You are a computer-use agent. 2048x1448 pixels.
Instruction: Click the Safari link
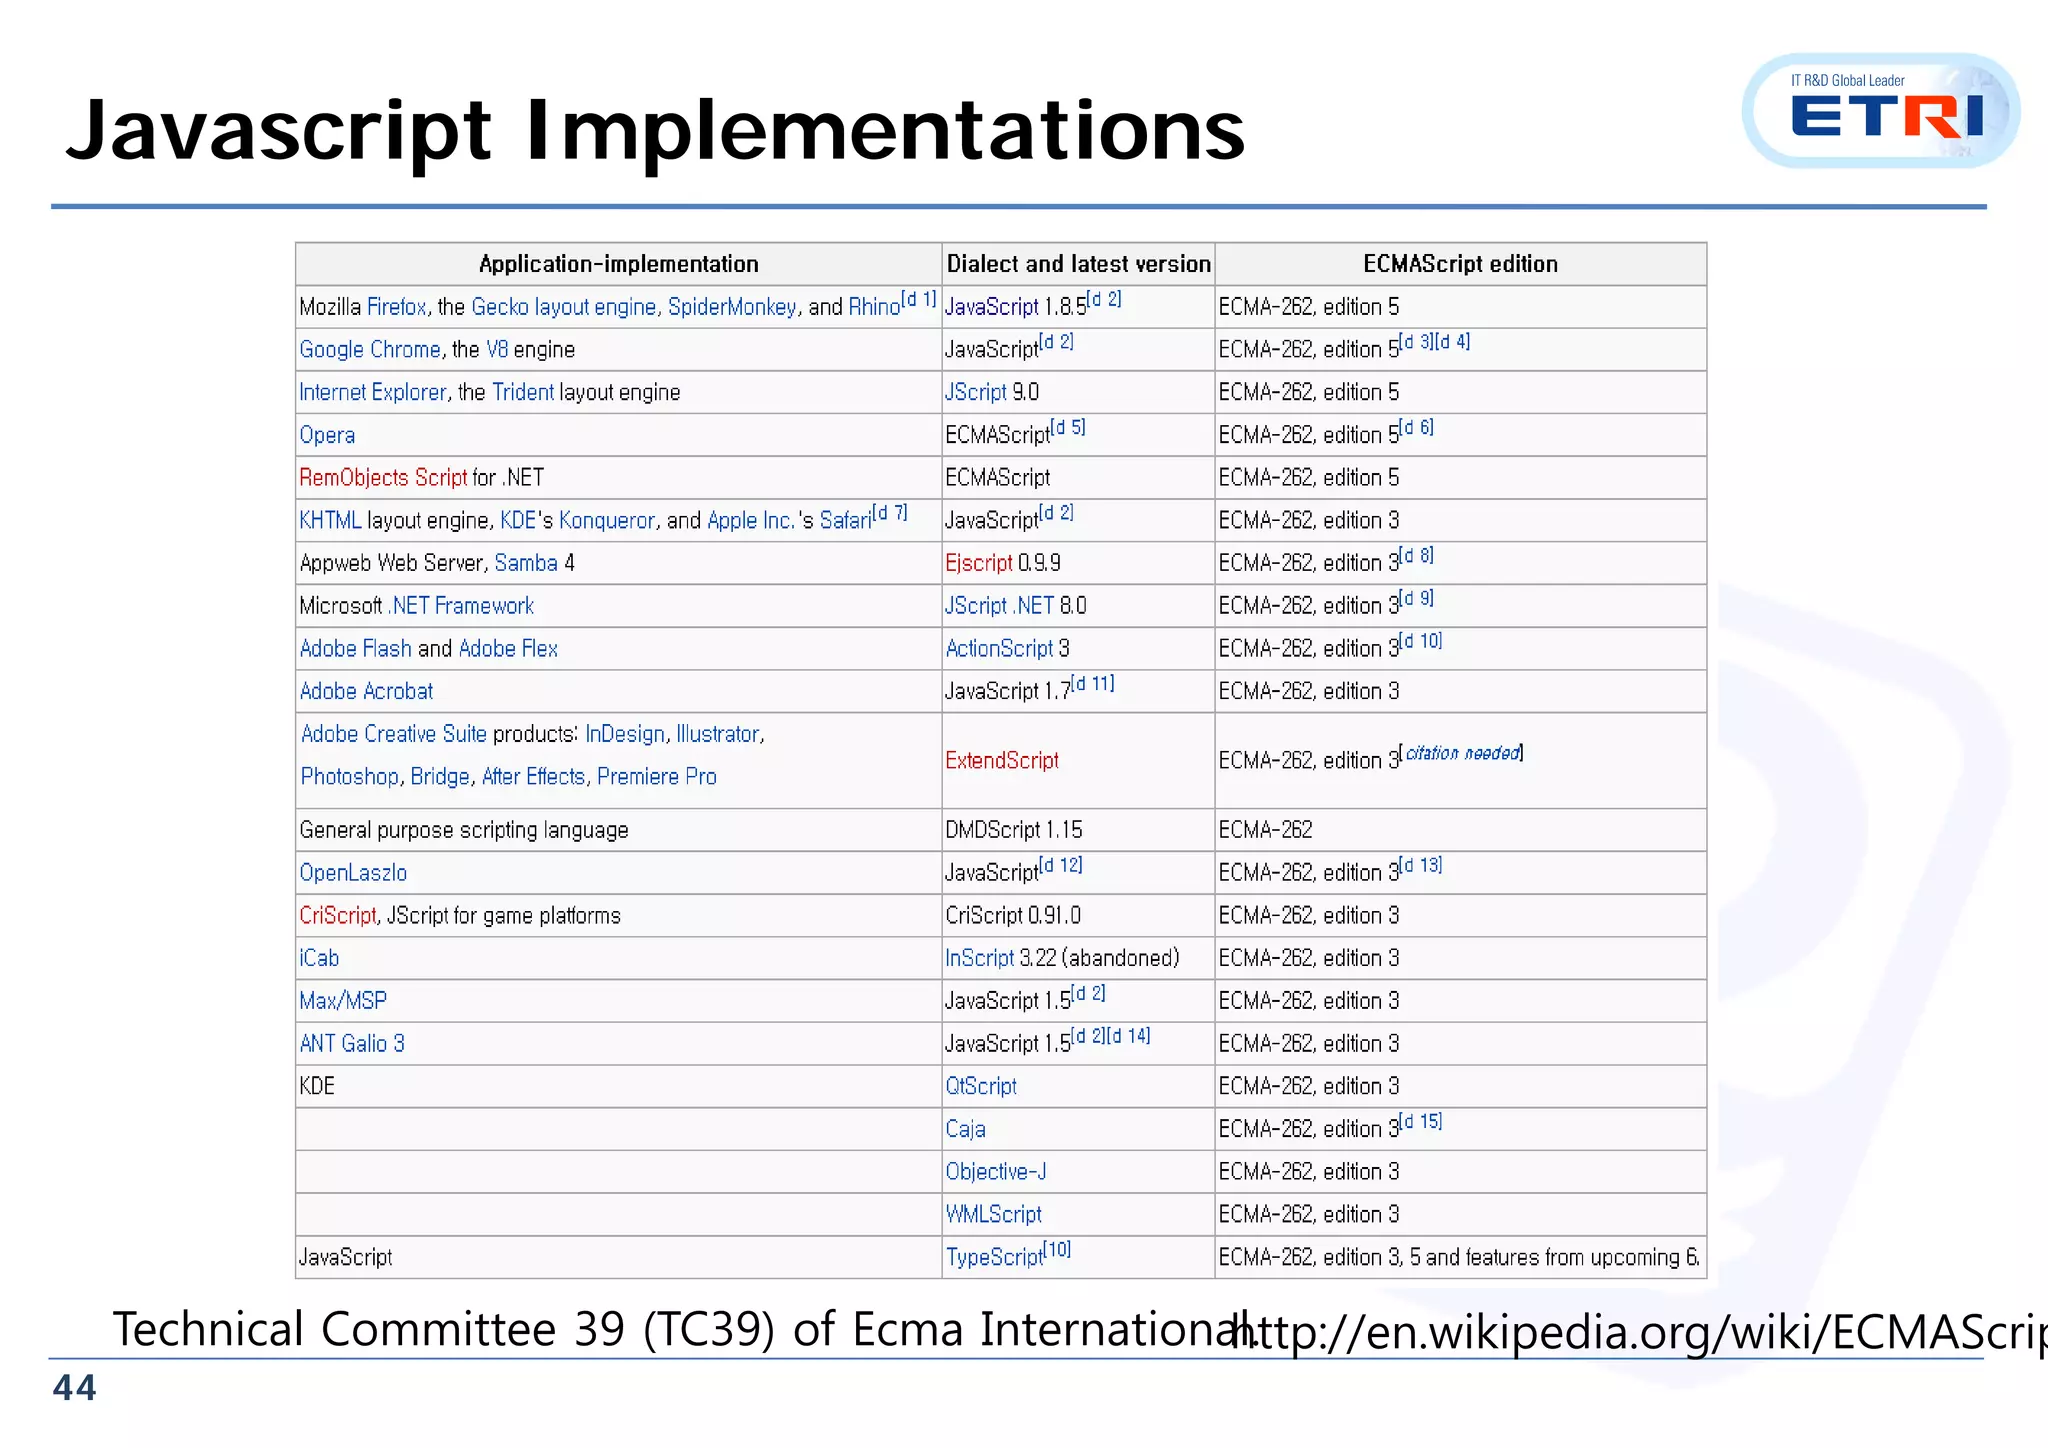tap(846, 521)
